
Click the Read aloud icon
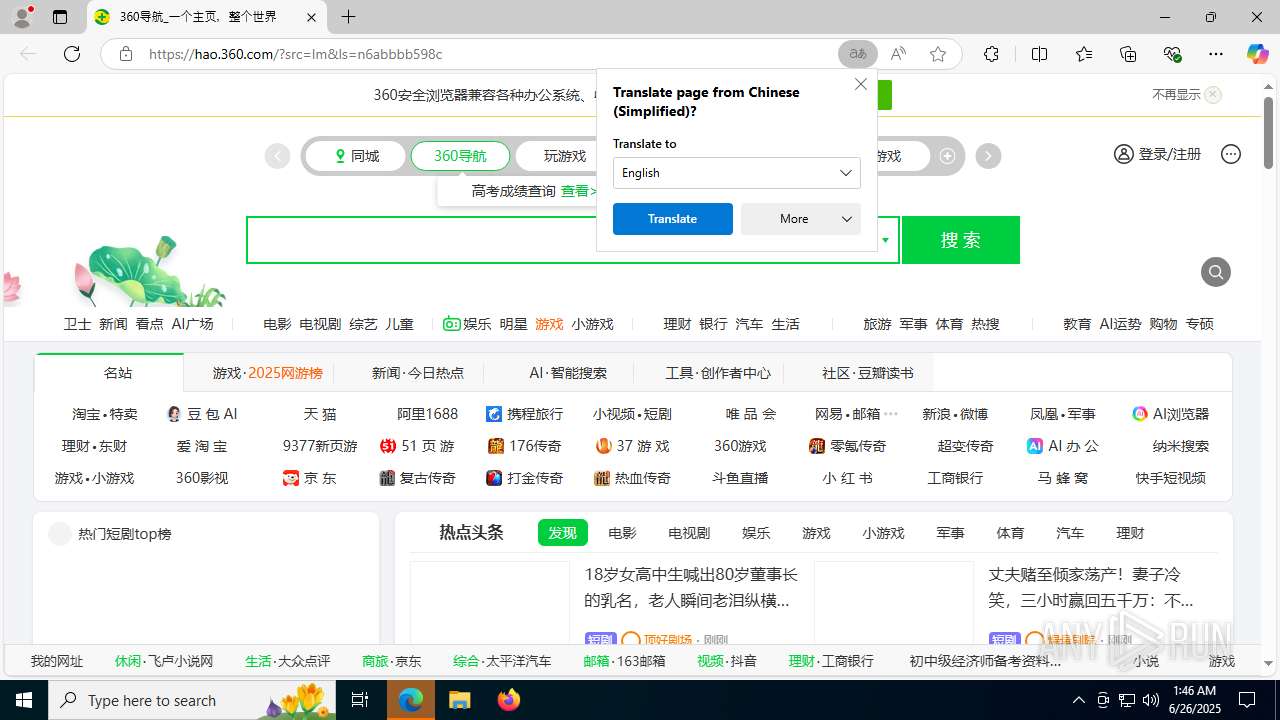898,54
